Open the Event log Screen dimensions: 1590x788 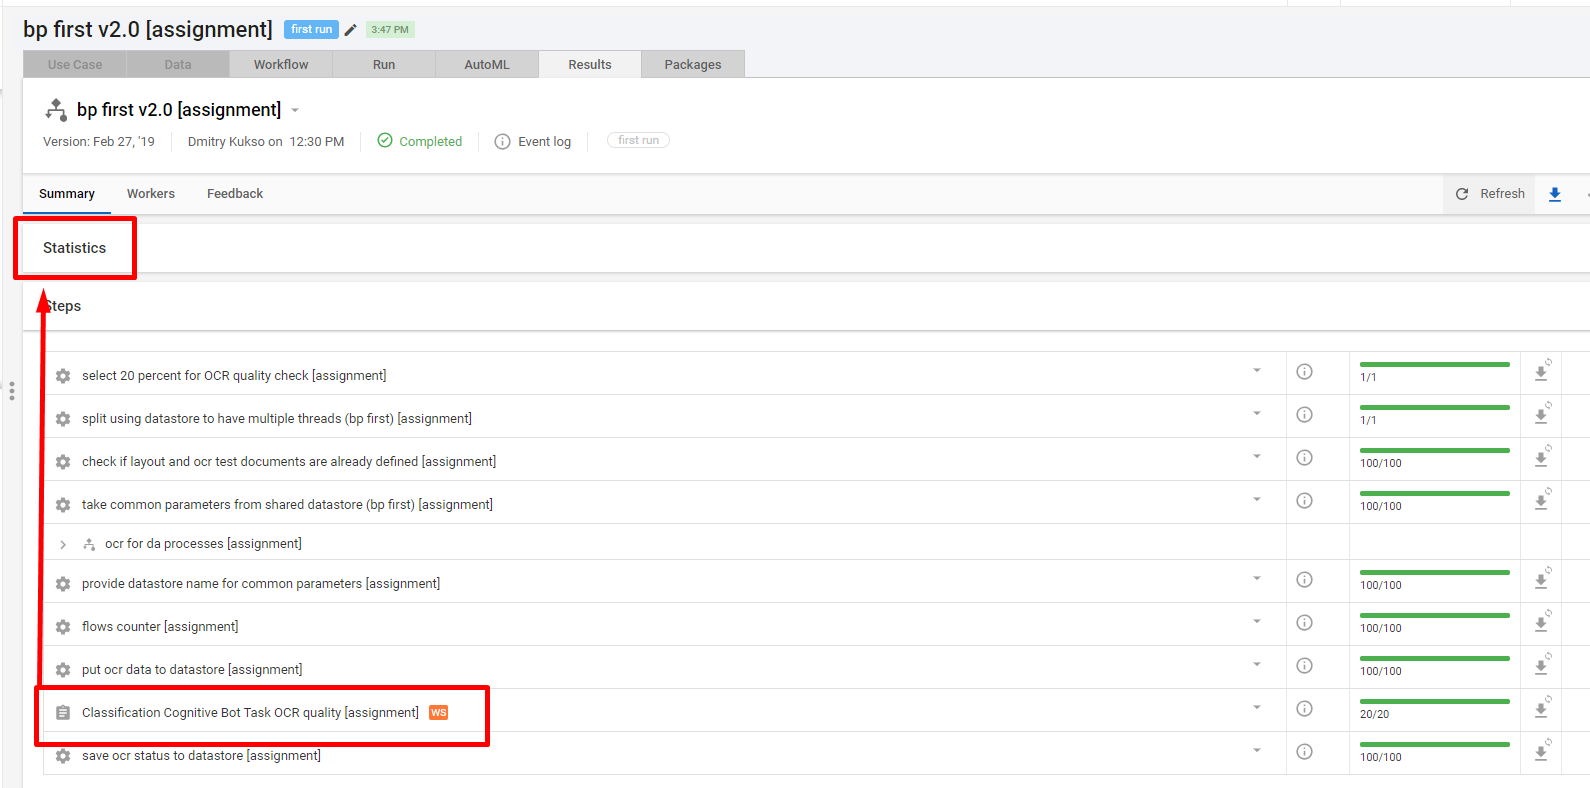pos(533,142)
